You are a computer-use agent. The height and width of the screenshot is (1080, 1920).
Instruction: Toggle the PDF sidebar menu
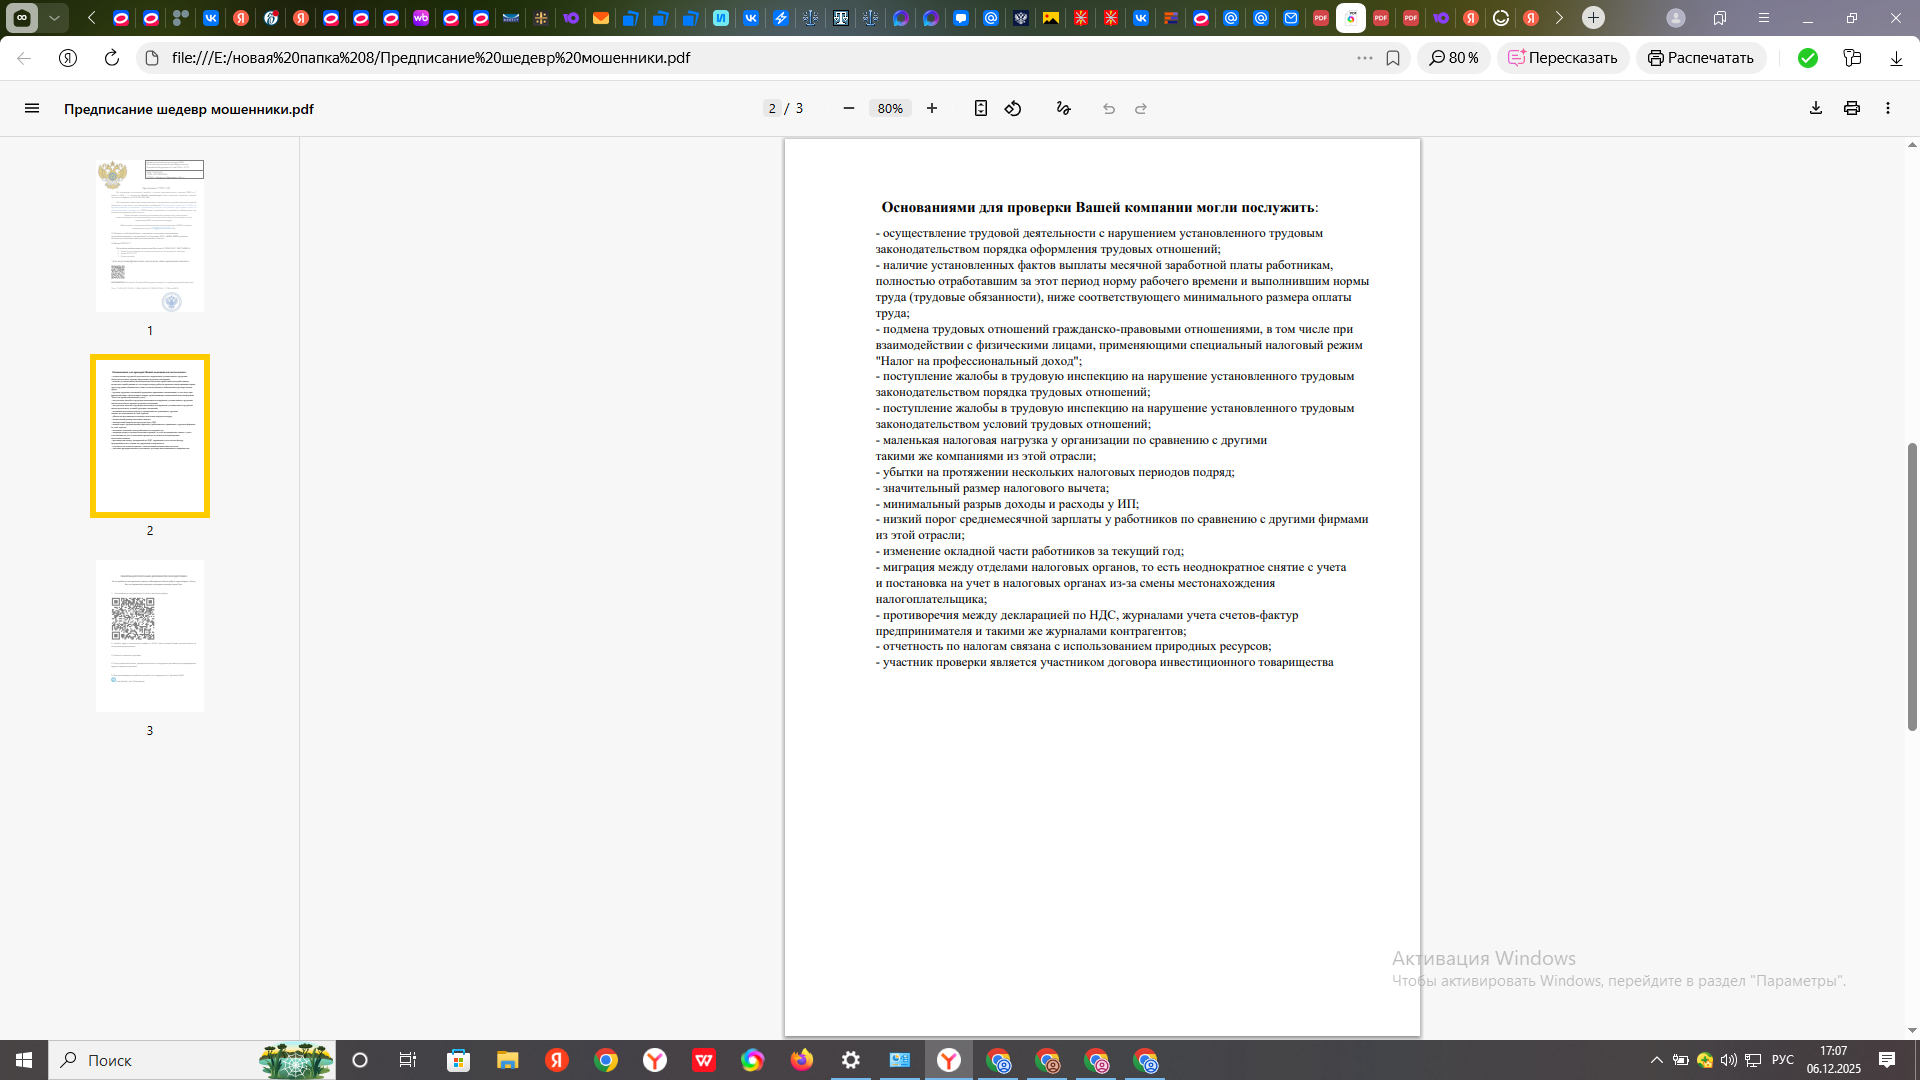click(32, 108)
